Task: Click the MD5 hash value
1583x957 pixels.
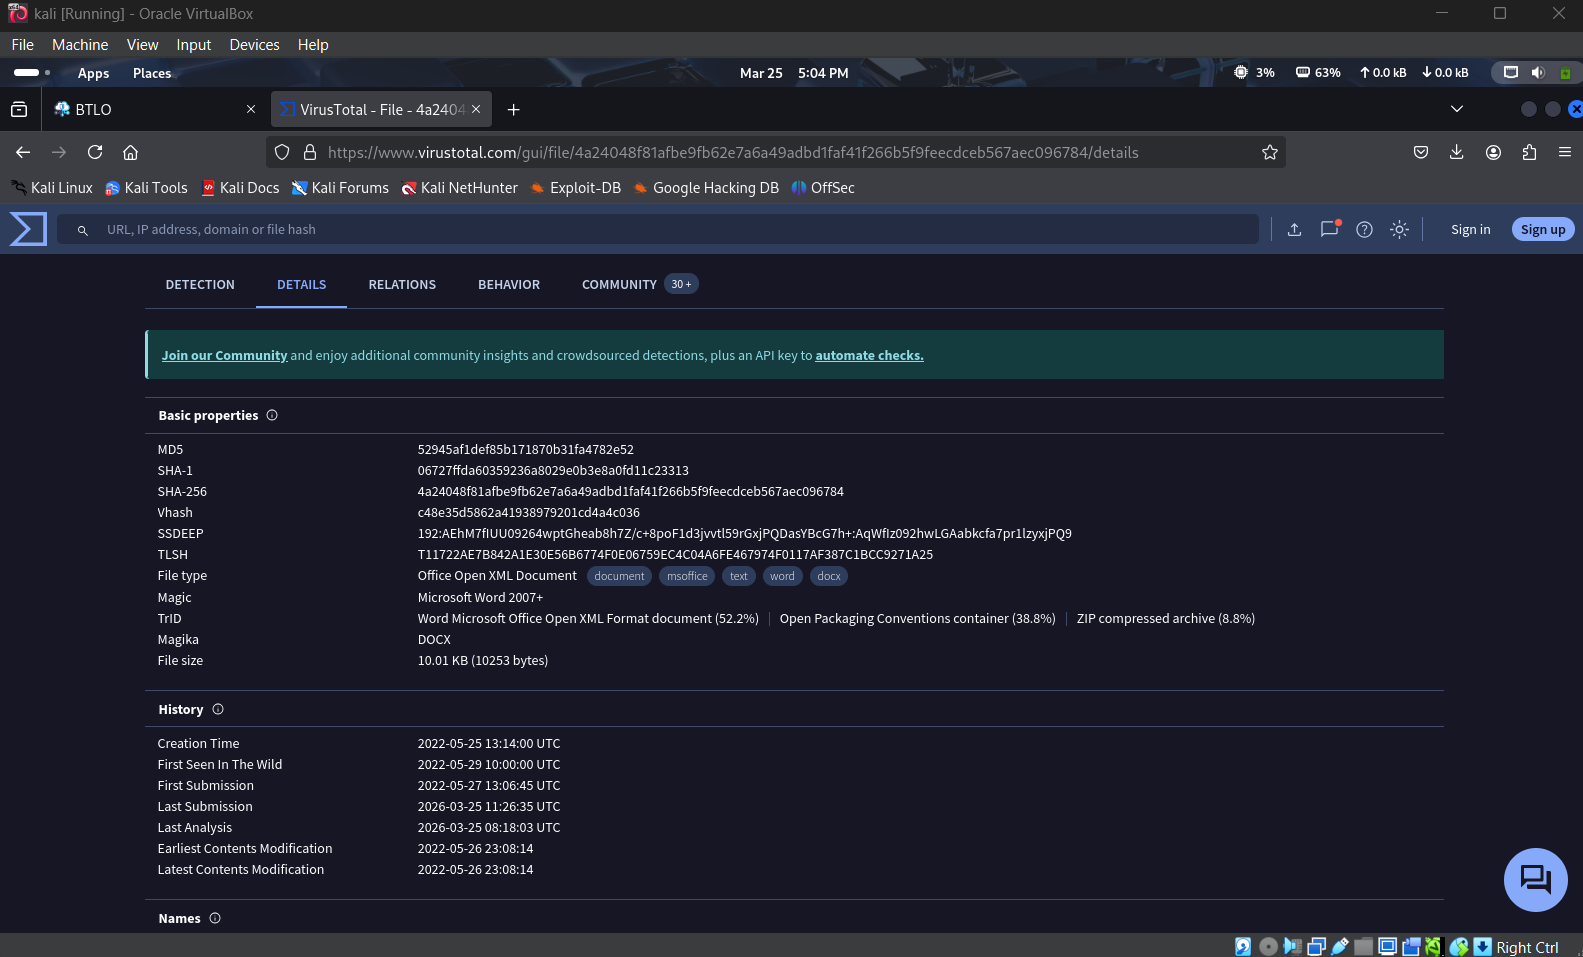Action: (x=526, y=450)
